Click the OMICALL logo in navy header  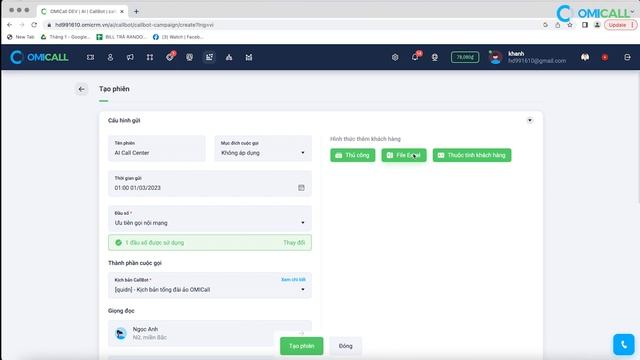pyautogui.click(x=39, y=57)
